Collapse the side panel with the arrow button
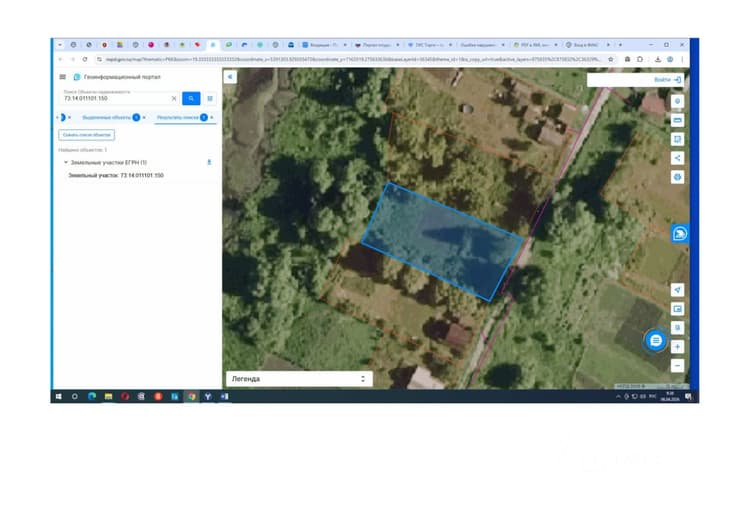This screenshot has width=750, height=531. [230, 77]
